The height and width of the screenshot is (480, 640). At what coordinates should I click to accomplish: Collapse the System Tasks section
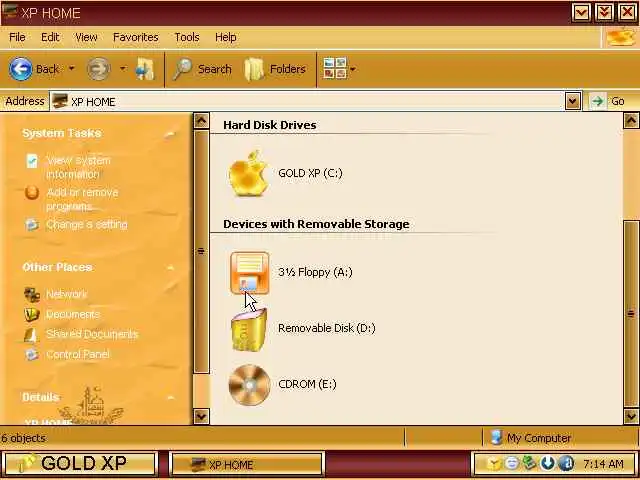point(171,133)
